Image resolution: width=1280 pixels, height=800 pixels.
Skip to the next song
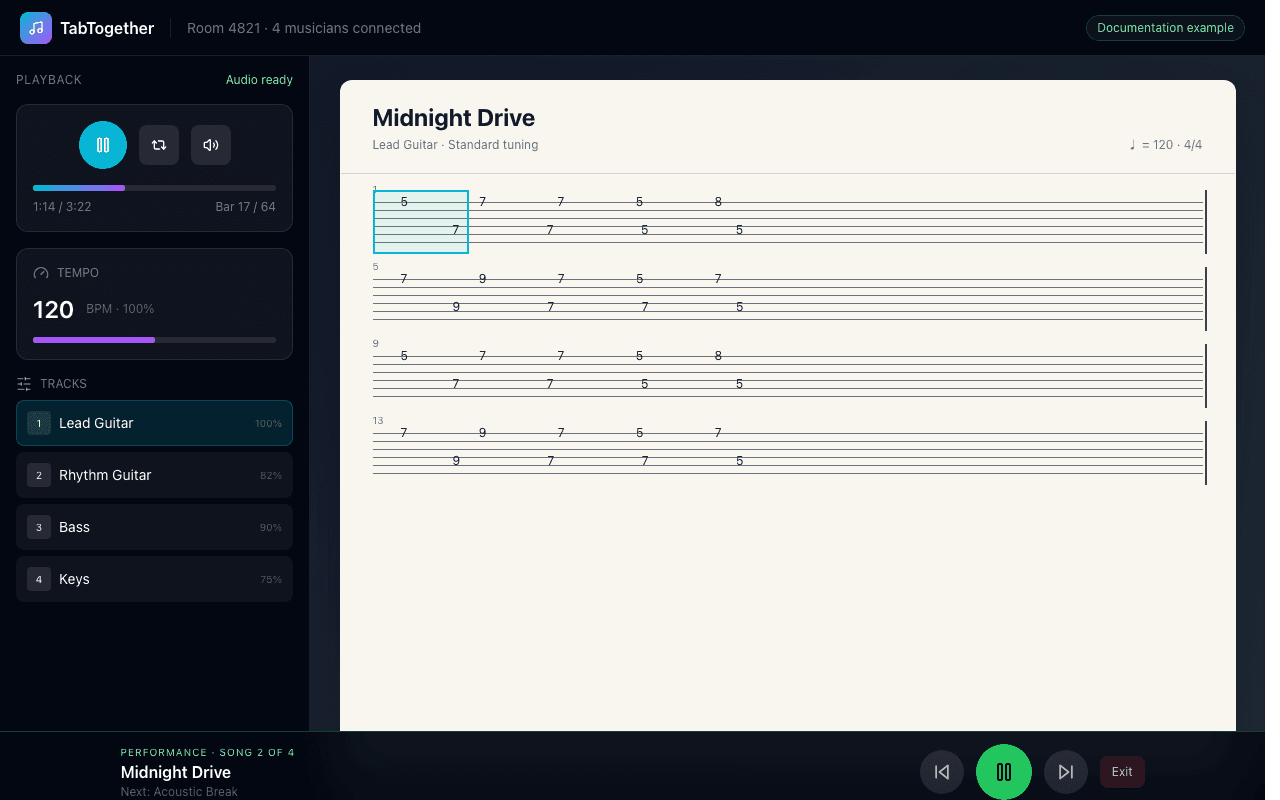pos(1066,772)
